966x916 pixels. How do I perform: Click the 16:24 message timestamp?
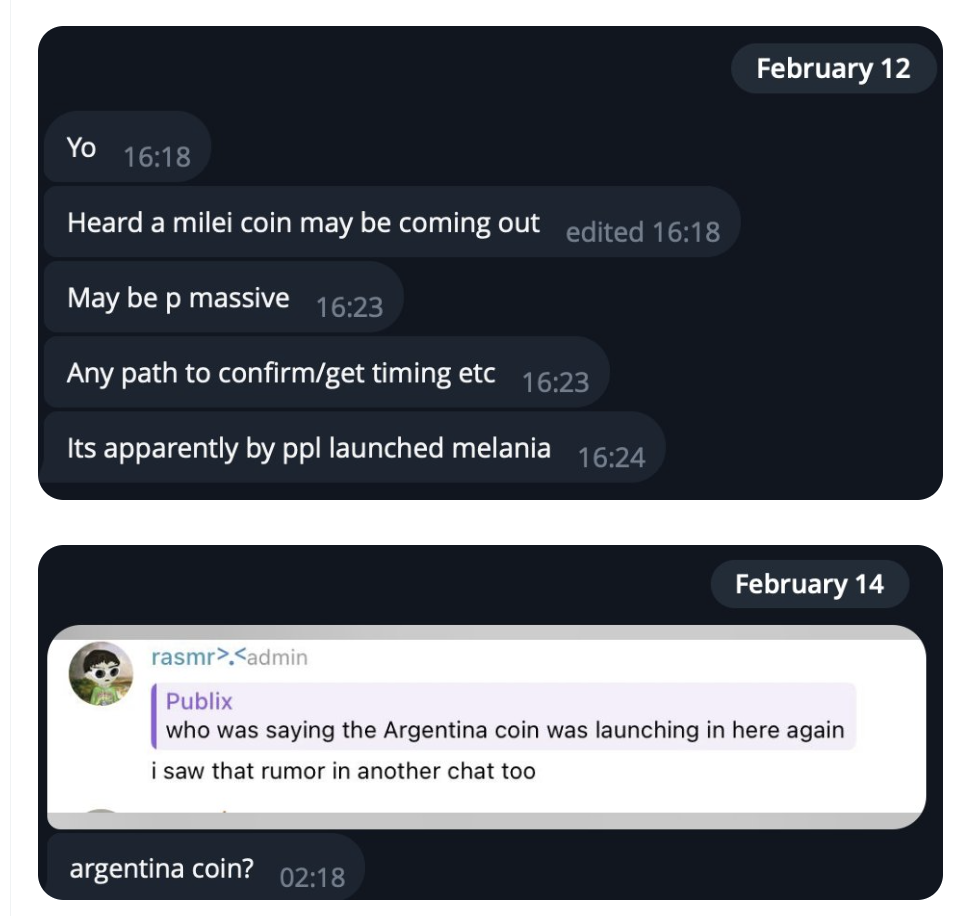coord(611,457)
